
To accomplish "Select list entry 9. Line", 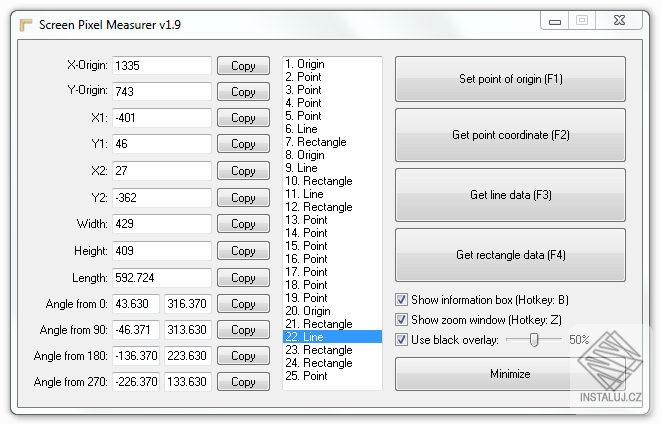I will pyautogui.click(x=332, y=168).
